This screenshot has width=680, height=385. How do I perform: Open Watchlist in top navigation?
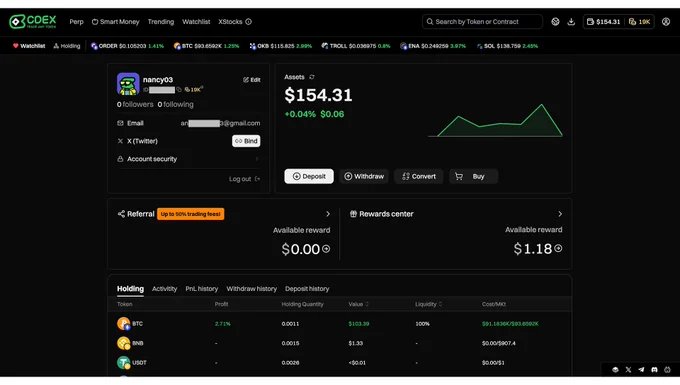pyautogui.click(x=196, y=22)
